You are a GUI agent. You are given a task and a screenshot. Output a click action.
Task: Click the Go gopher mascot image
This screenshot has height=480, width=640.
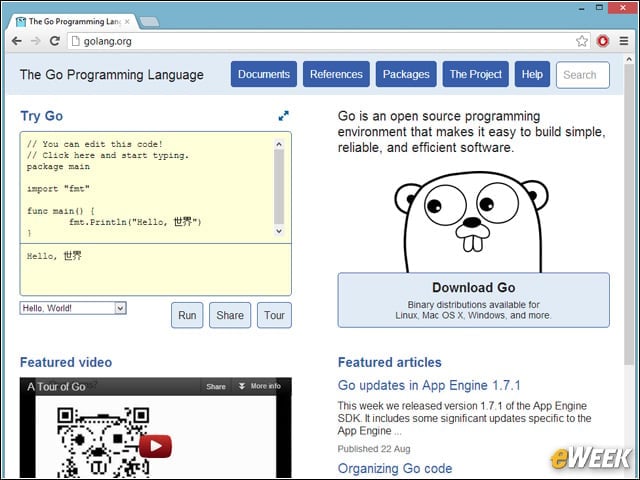471,222
